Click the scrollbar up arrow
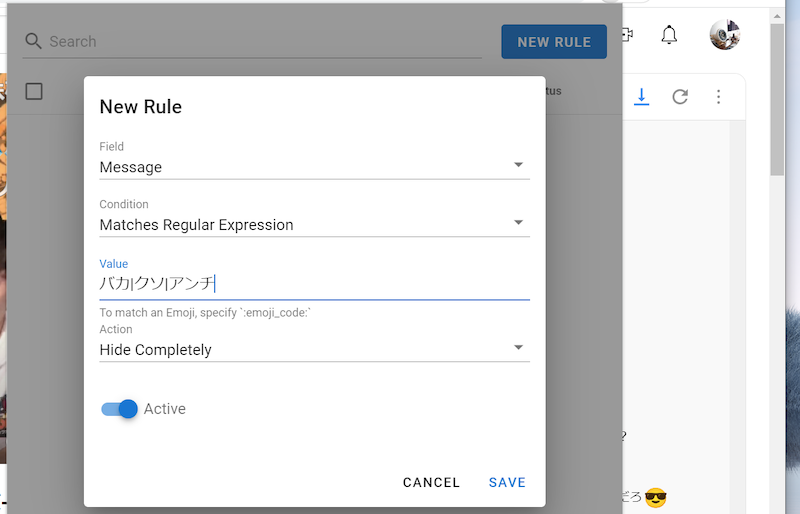Viewport: 800px width, 514px height. pos(778,14)
